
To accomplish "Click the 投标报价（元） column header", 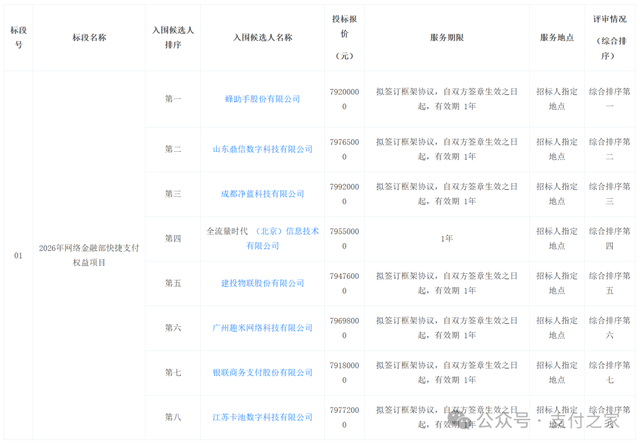I will 344,37.
